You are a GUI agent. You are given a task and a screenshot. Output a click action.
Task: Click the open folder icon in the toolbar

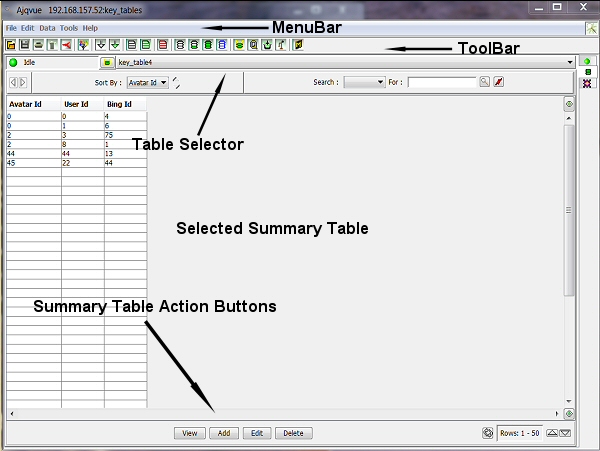click(x=11, y=45)
